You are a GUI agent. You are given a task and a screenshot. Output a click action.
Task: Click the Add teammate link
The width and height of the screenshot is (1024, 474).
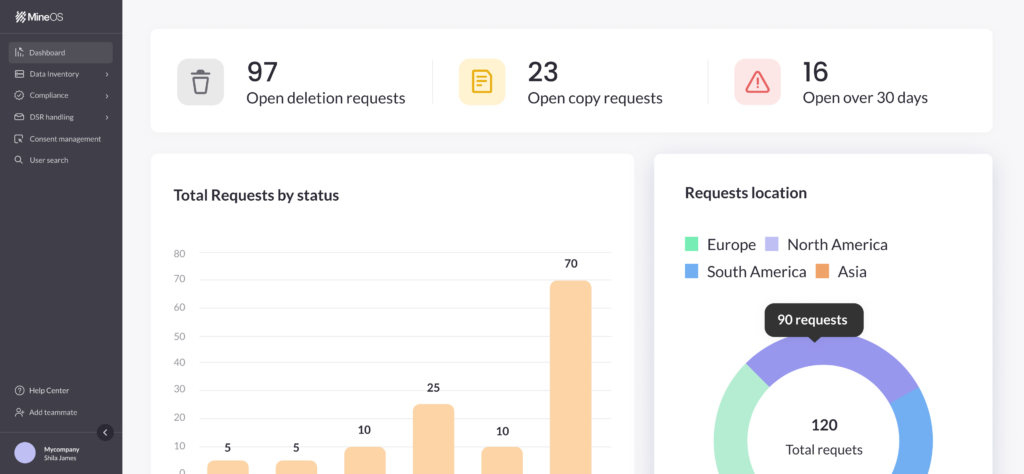pyautogui.click(x=53, y=412)
